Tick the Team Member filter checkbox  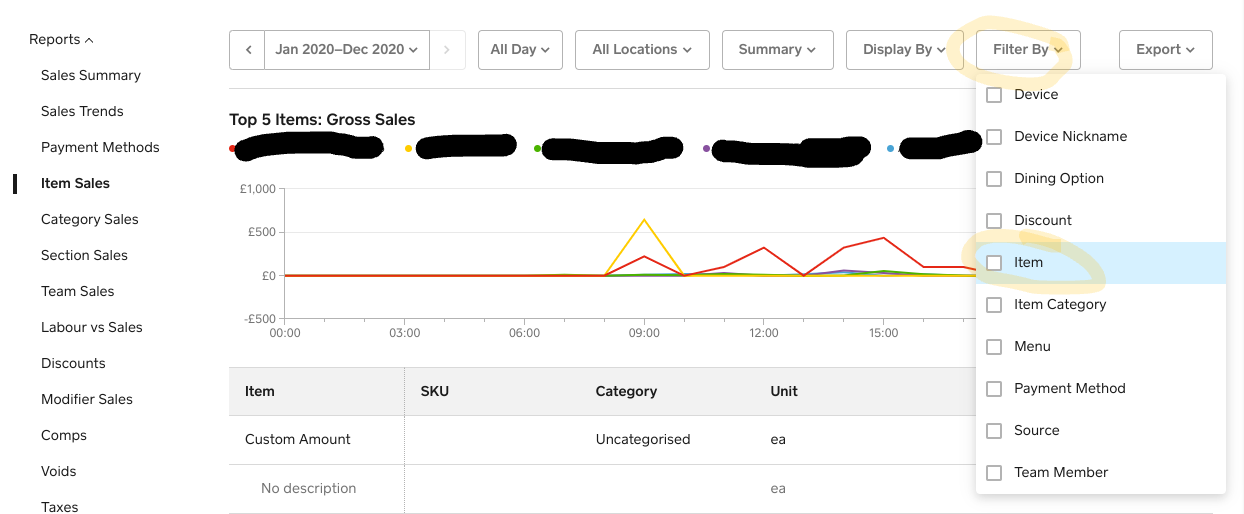[x=994, y=473]
